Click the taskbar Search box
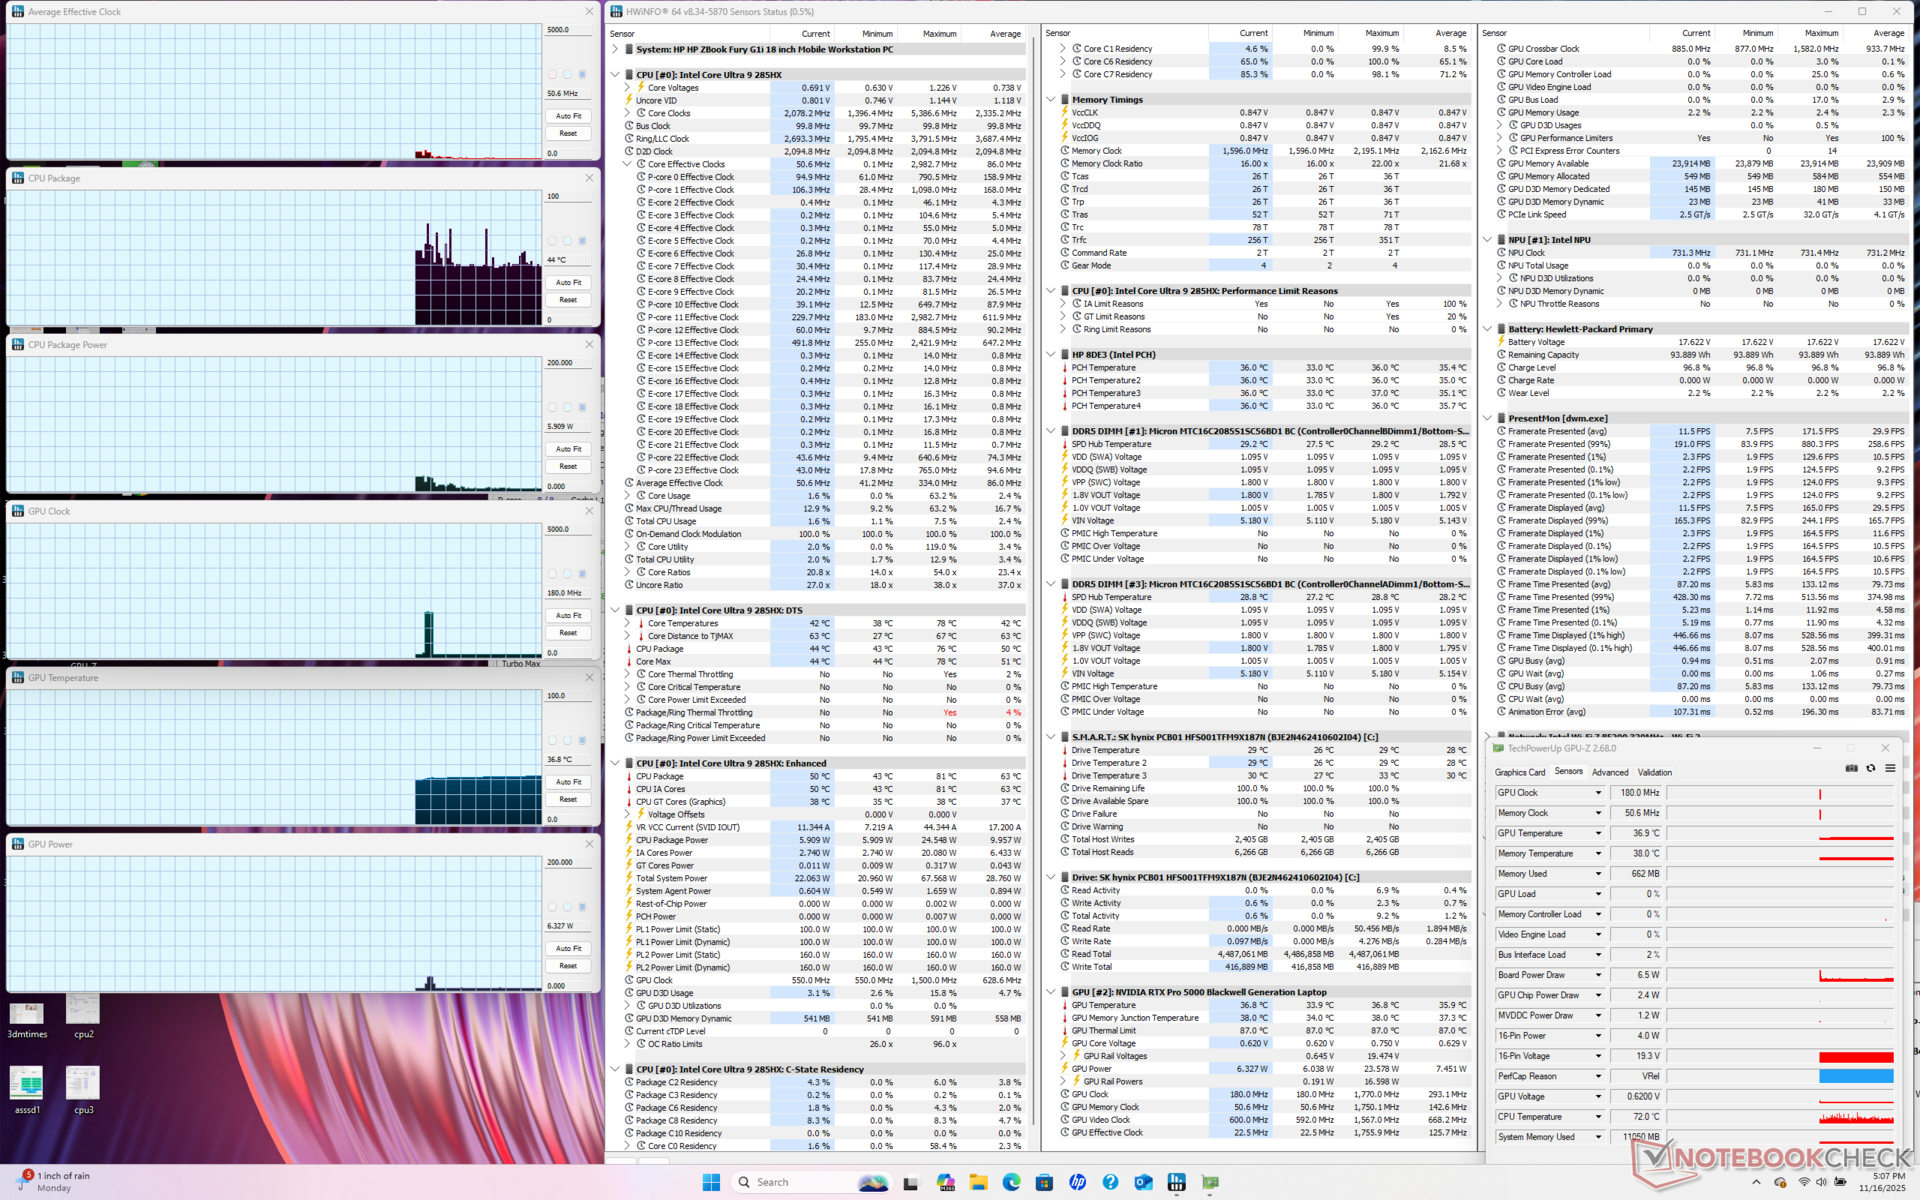 (x=790, y=1182)
